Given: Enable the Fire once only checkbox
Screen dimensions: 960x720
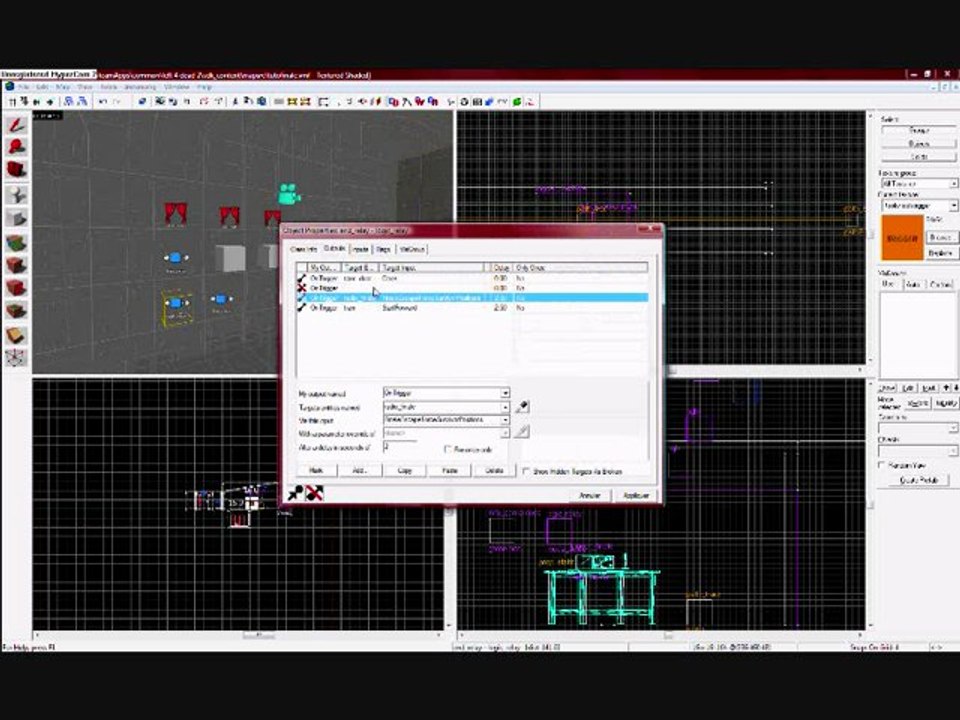Looking at the screenshot, I should coord(448,449).
